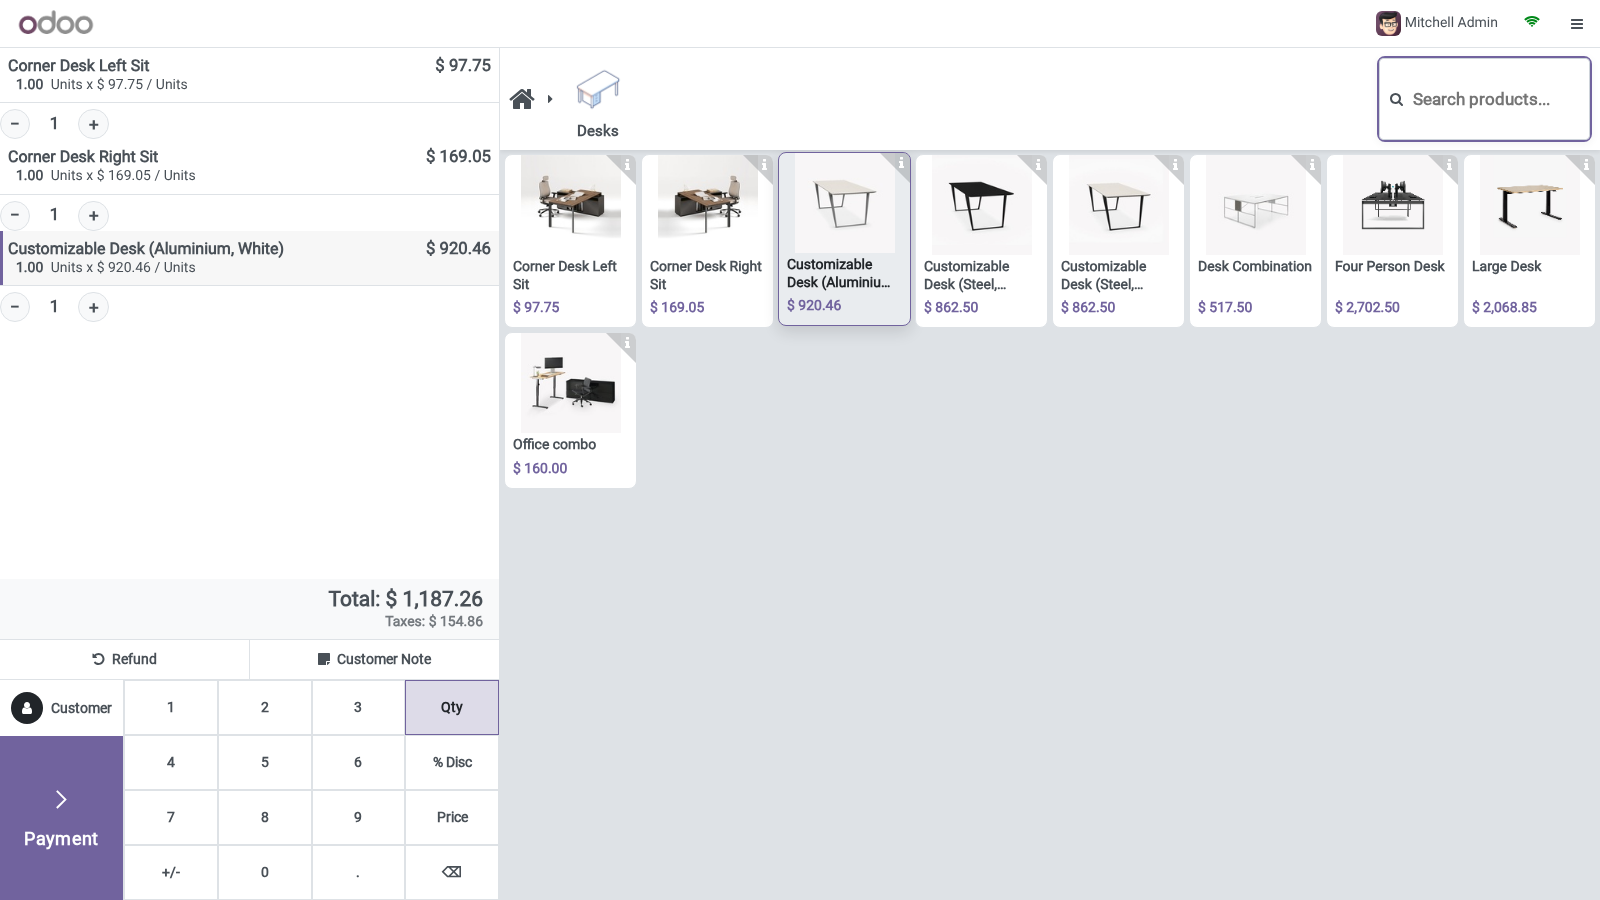Show info for Large Desk
The width and height of the screenshot is (1600, 900).
tap(1586, 164)
